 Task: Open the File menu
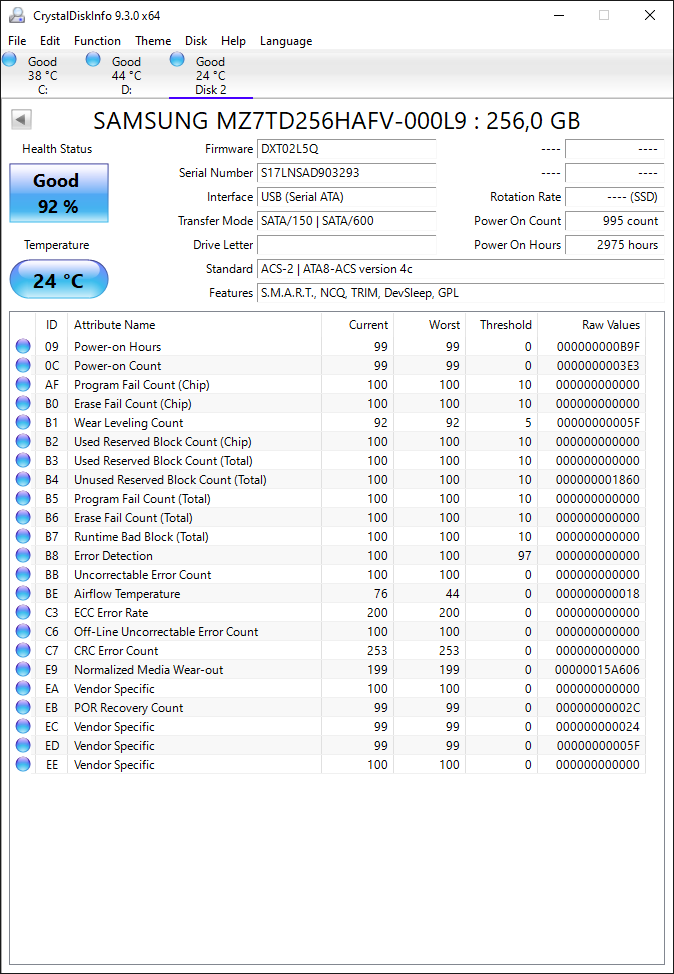pos(17,41)
